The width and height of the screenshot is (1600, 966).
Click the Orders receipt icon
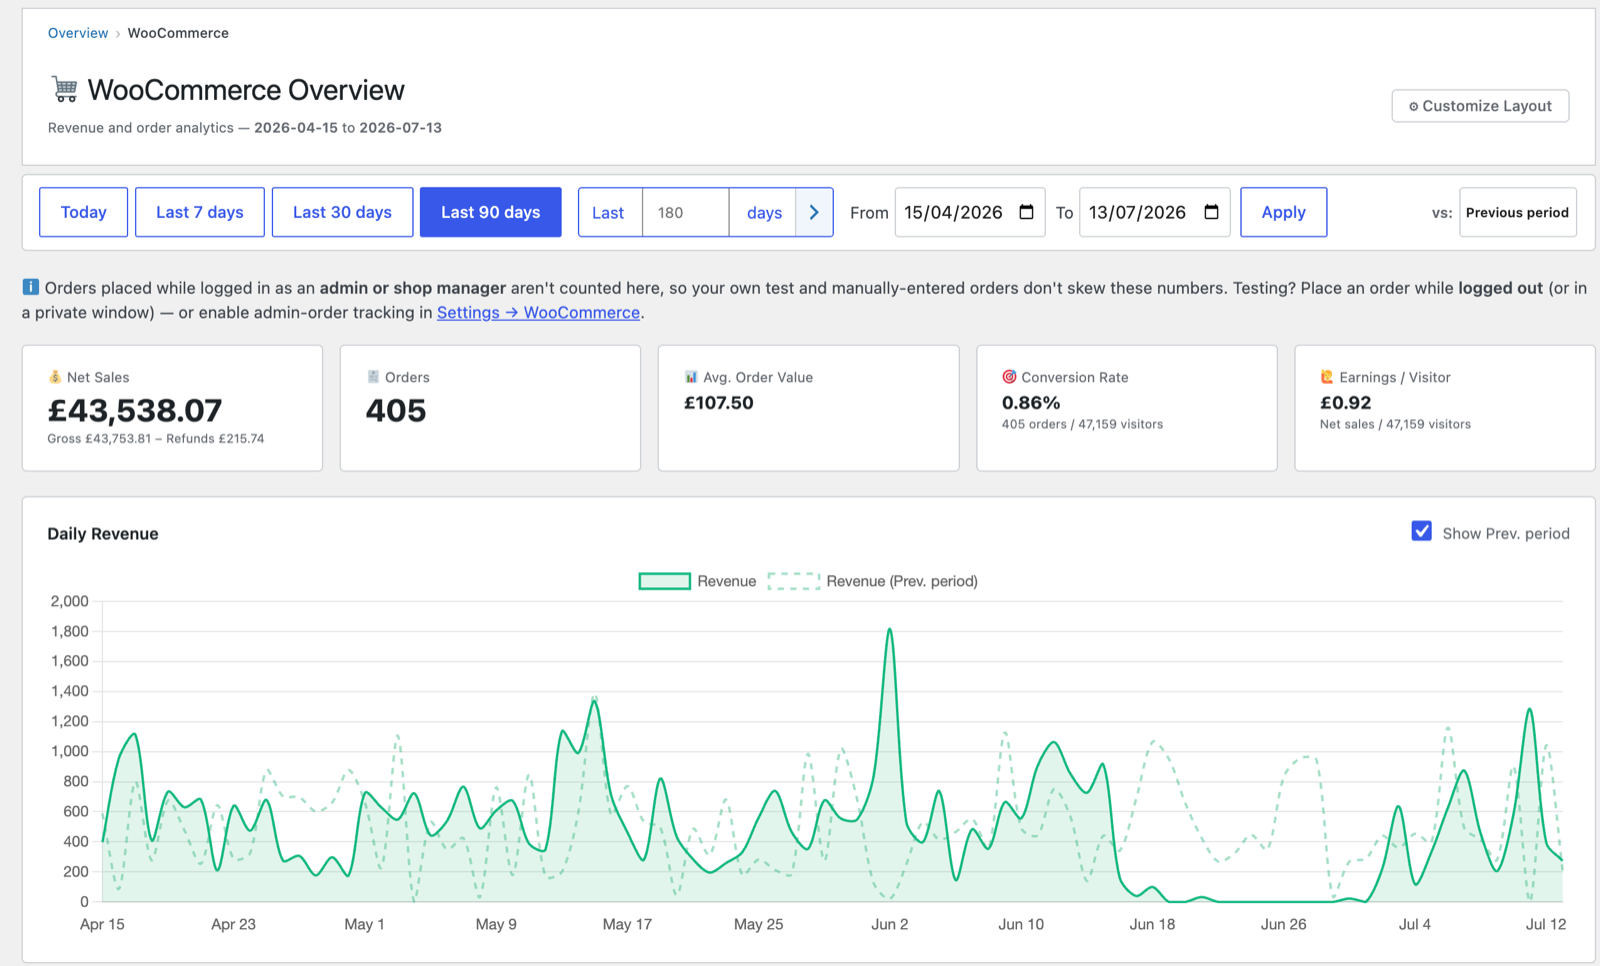[373, 377]
